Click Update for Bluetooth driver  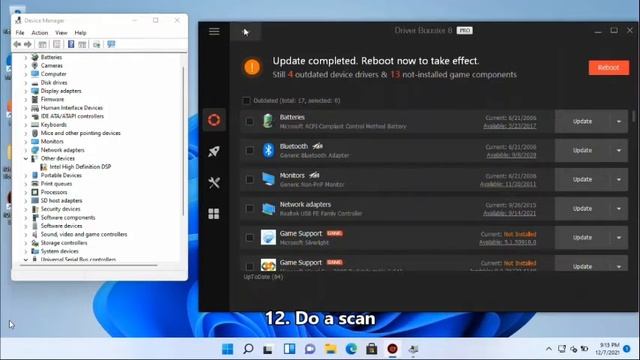[x=582, y=151]
